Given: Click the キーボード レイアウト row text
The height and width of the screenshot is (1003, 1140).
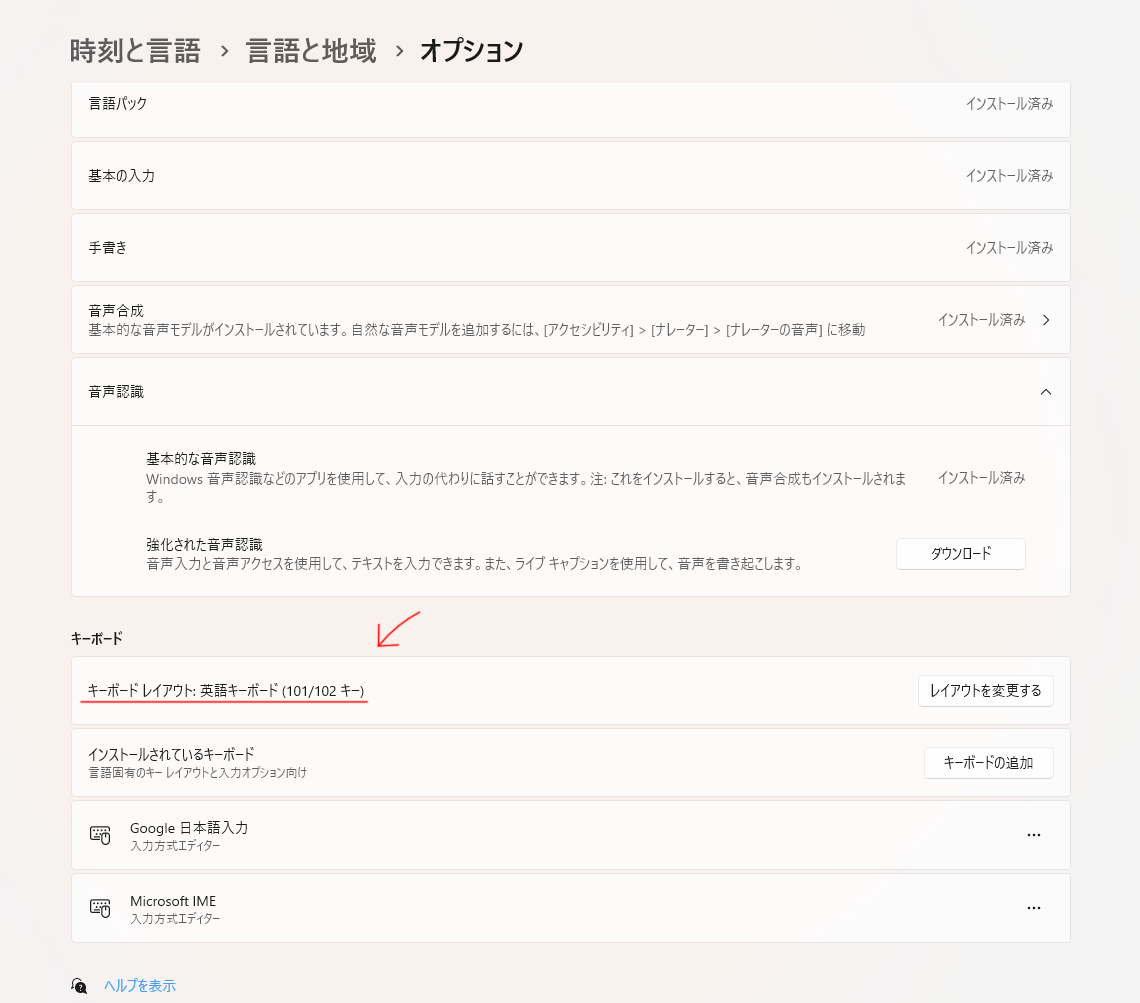Looking at the screenshot, I should [x=226, y=691].
